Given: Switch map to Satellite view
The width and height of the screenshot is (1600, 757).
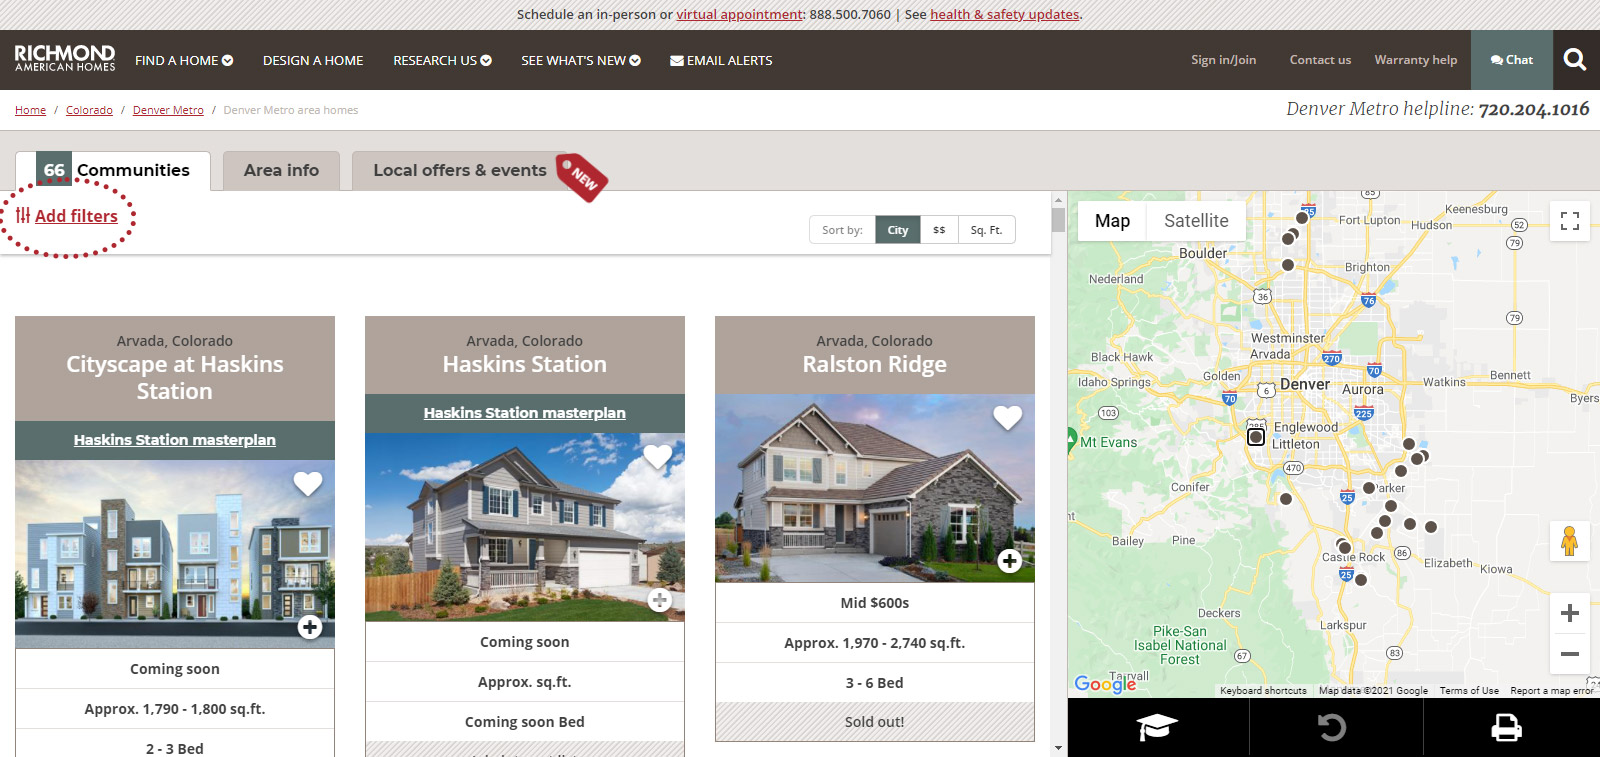Looking at the screenshot, I should (x=1196, y=221).
